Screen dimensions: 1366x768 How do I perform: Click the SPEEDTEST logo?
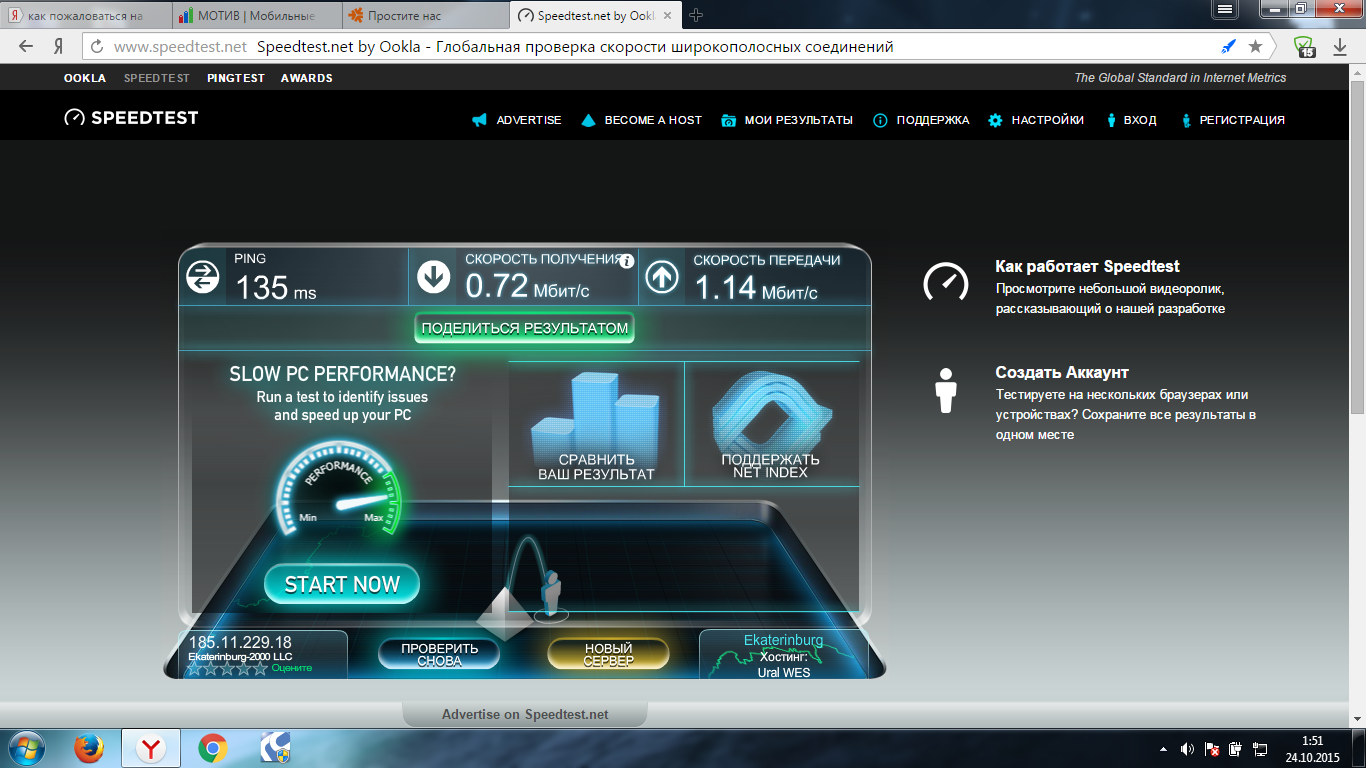131,118
